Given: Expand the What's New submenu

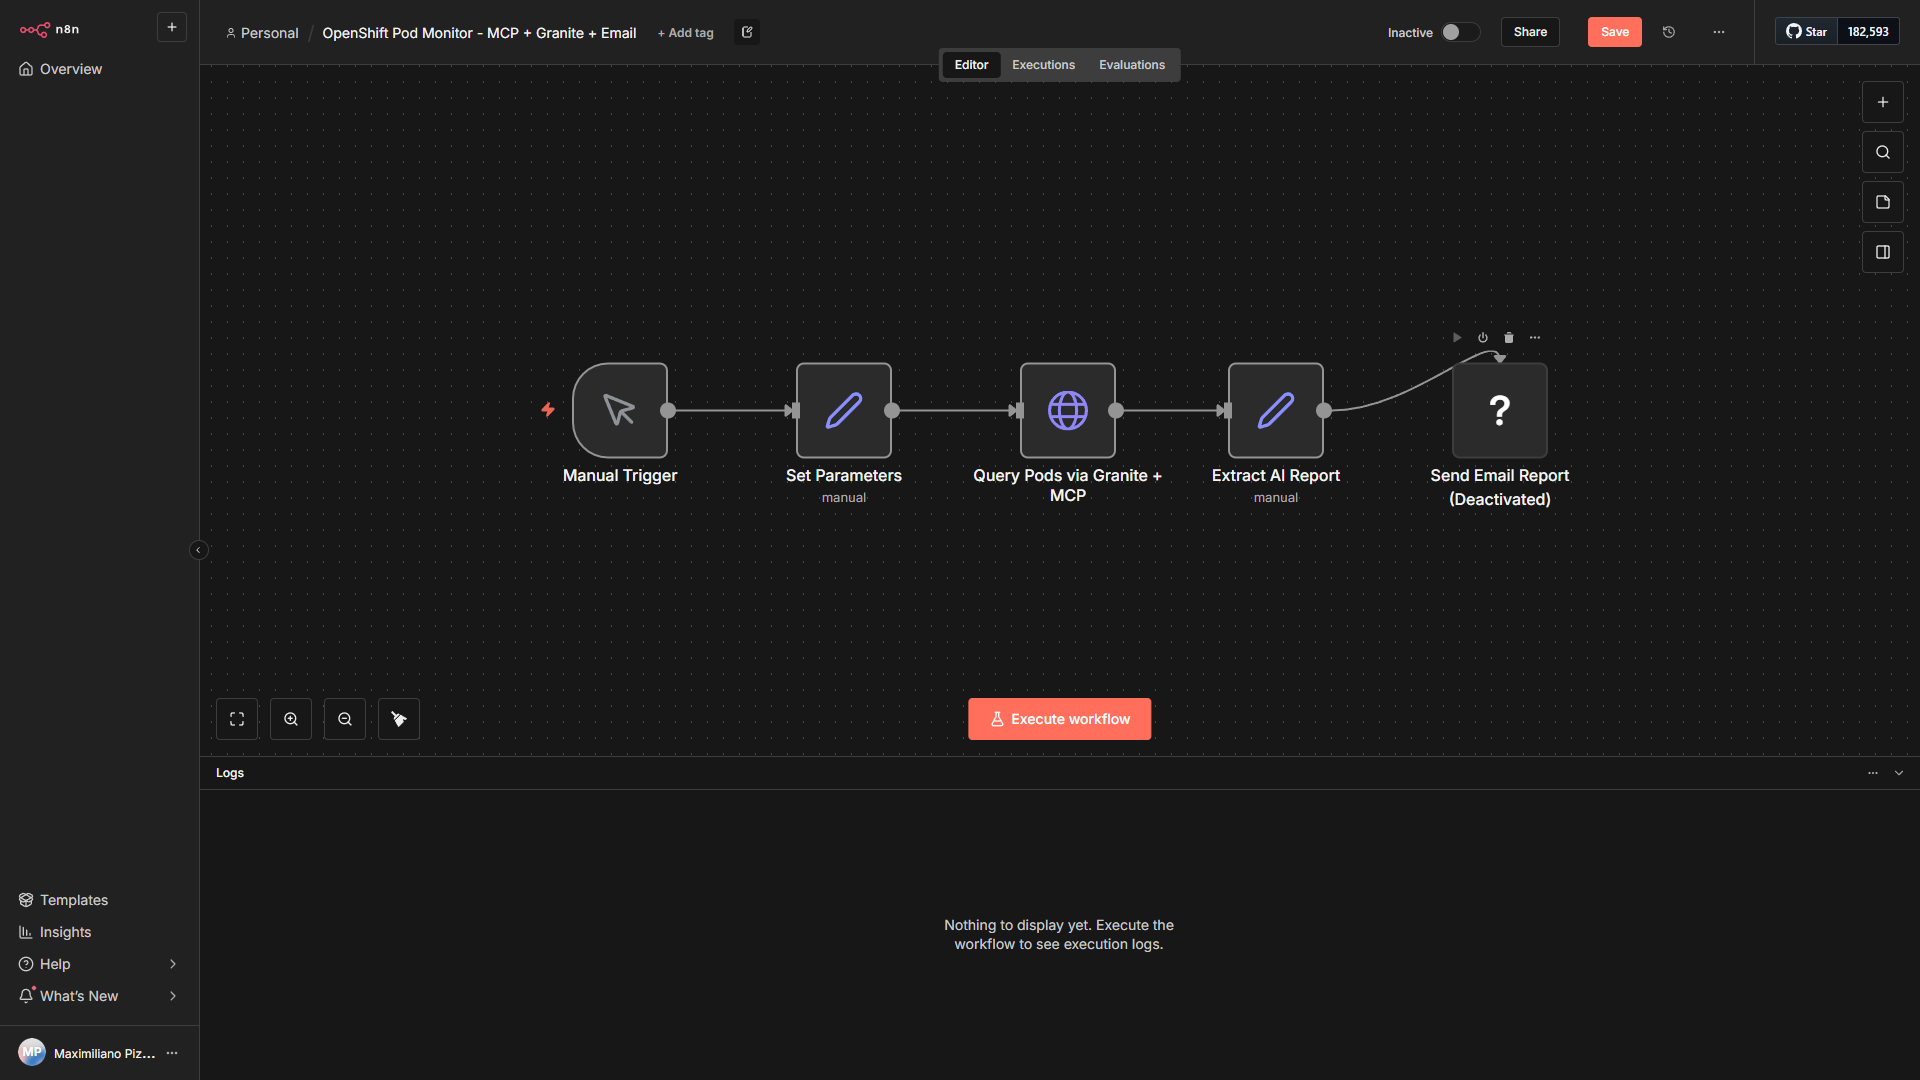Looking at the screenshot, I should (x=172, y=996).
